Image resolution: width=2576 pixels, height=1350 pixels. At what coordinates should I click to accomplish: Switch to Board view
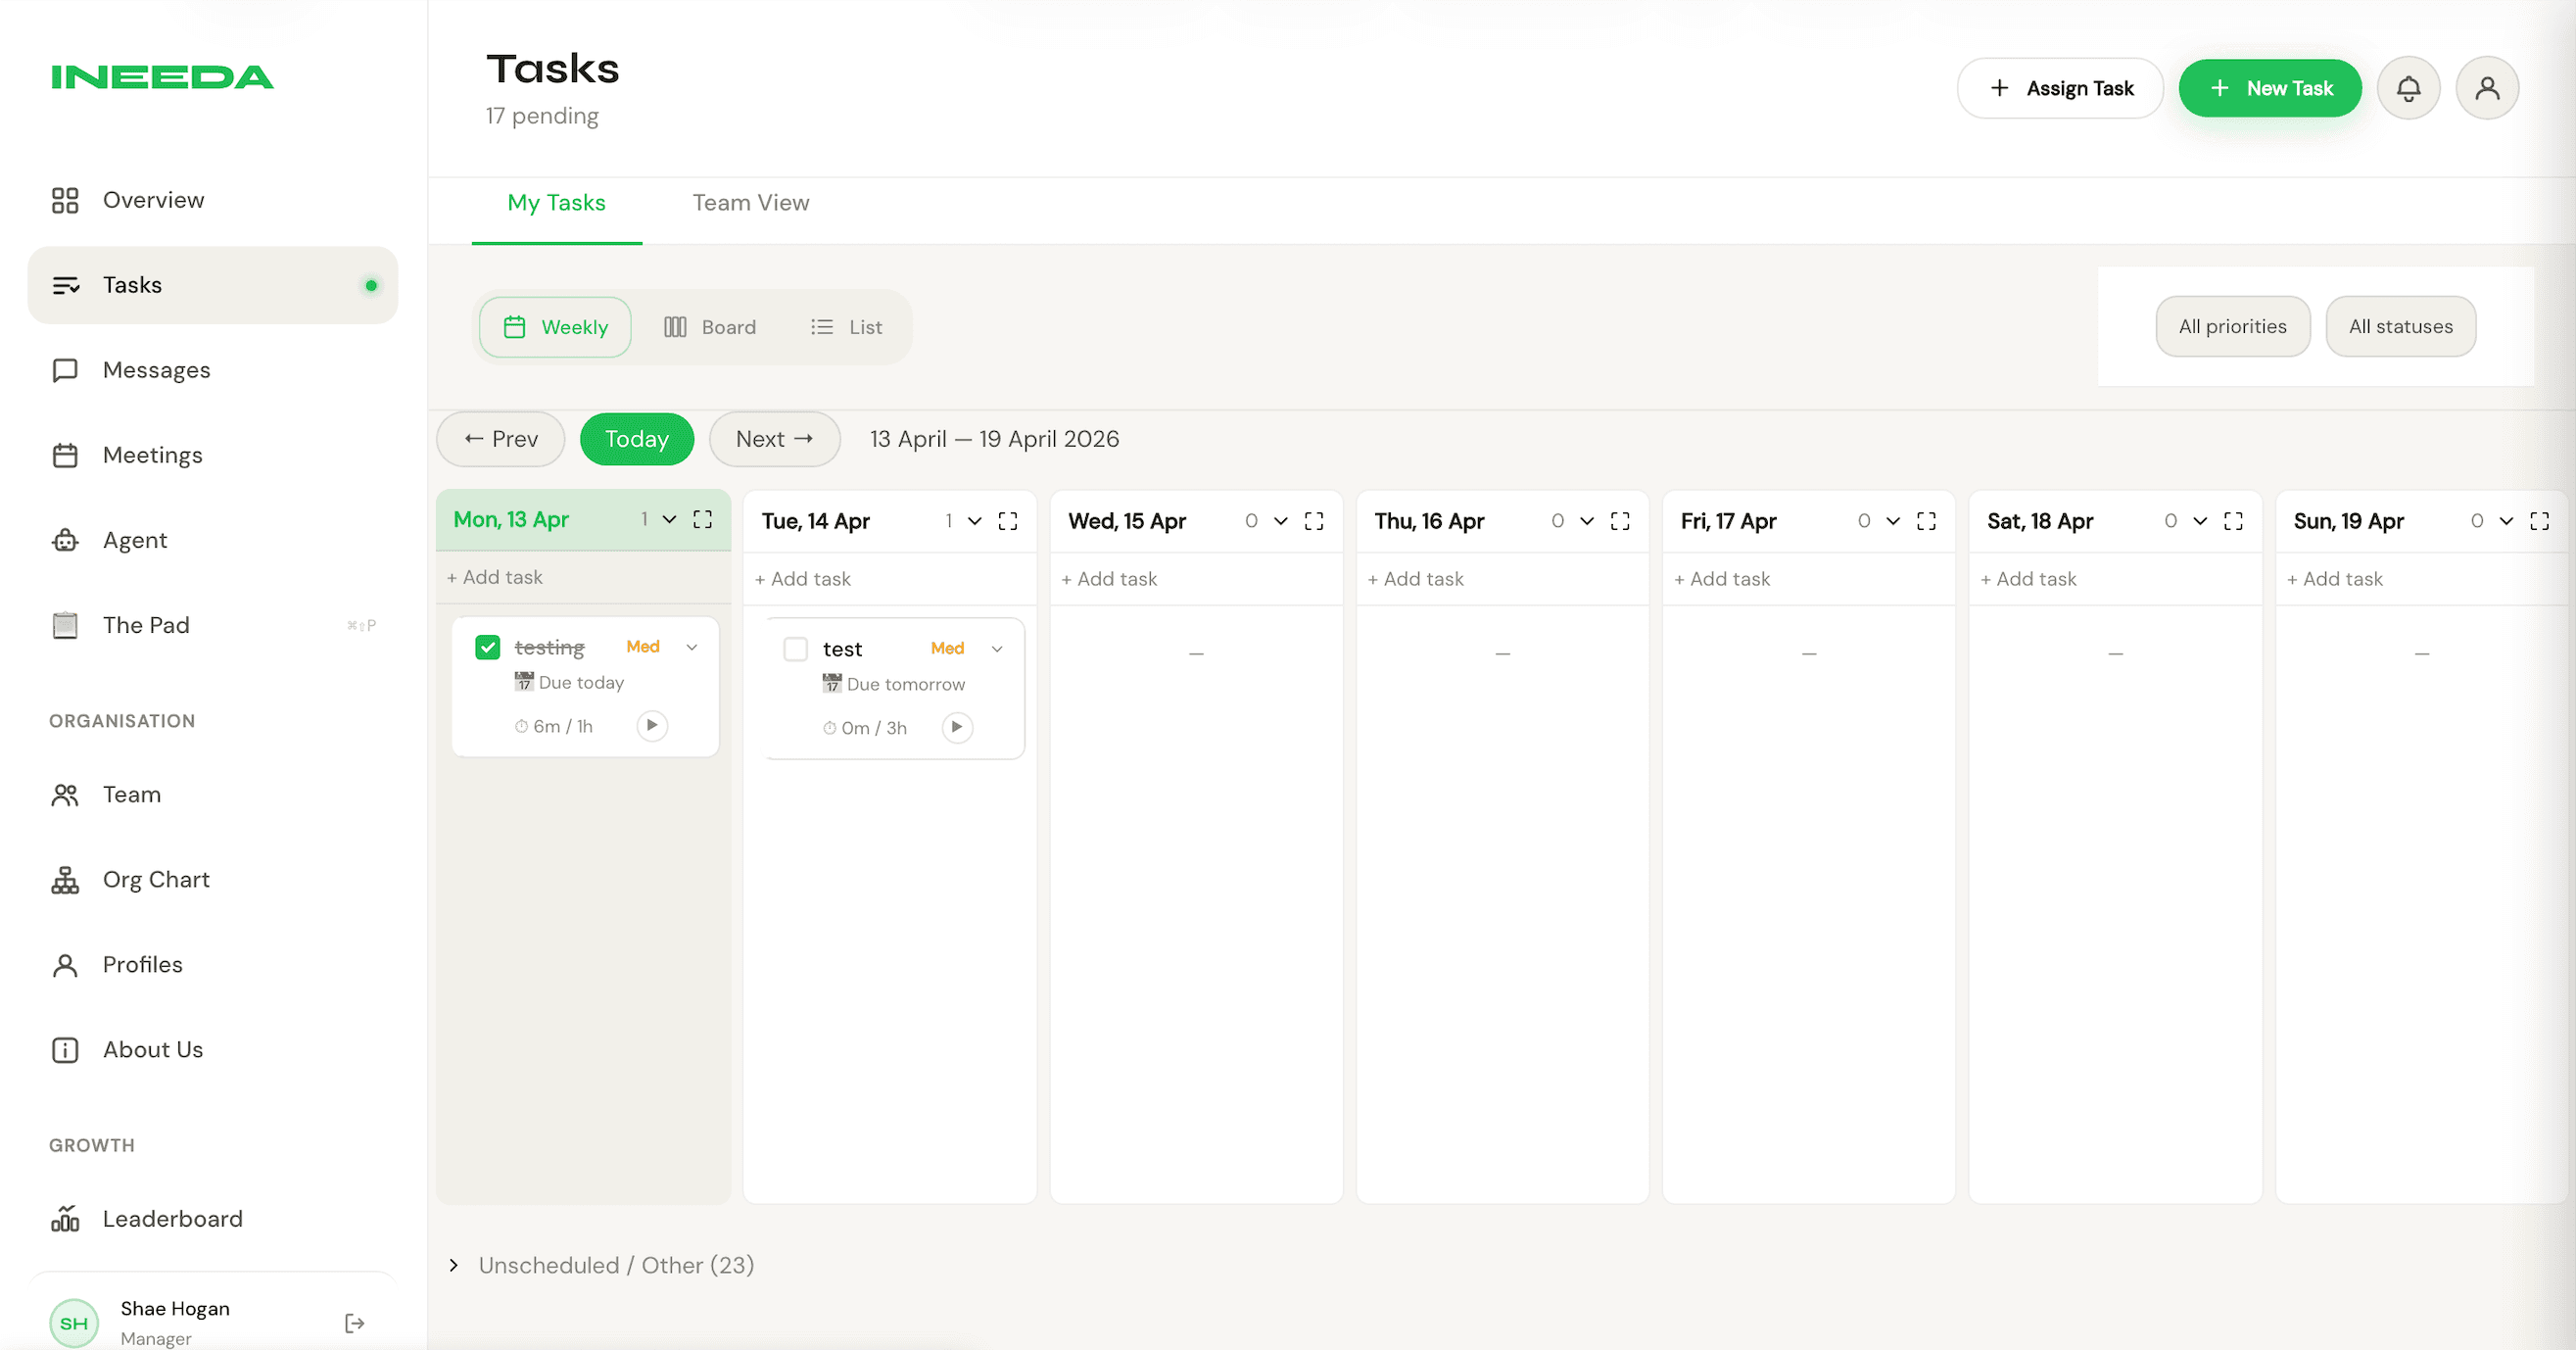[711, 327]
